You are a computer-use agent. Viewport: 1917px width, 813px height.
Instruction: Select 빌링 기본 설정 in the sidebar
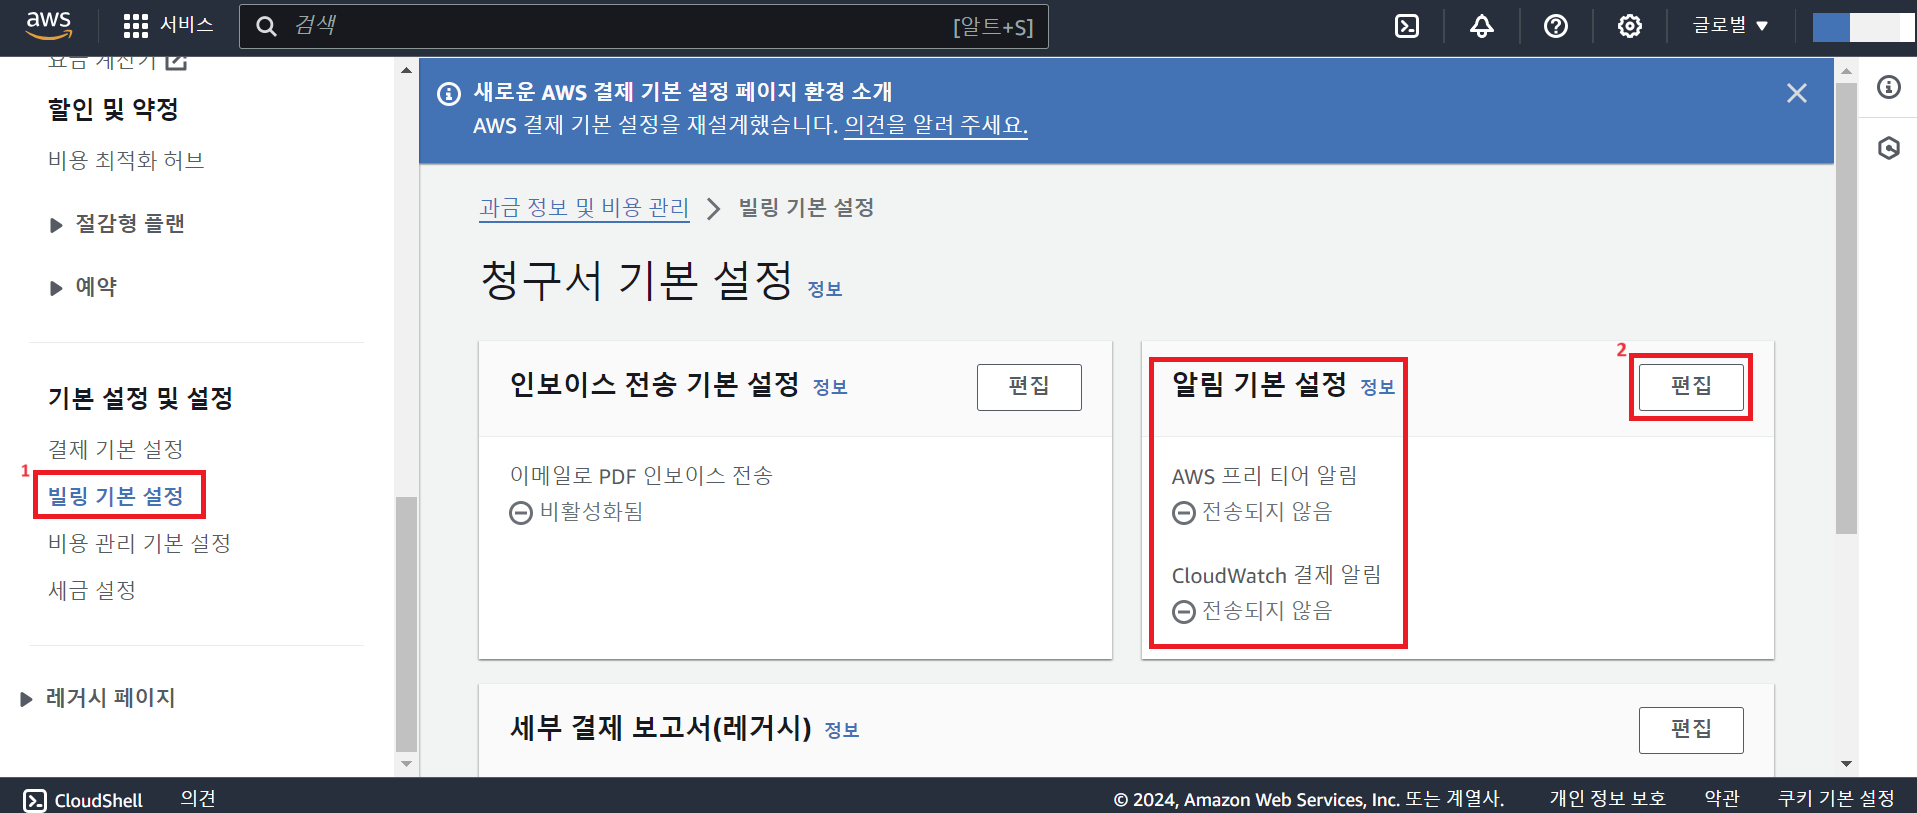(x=116, y=496)
